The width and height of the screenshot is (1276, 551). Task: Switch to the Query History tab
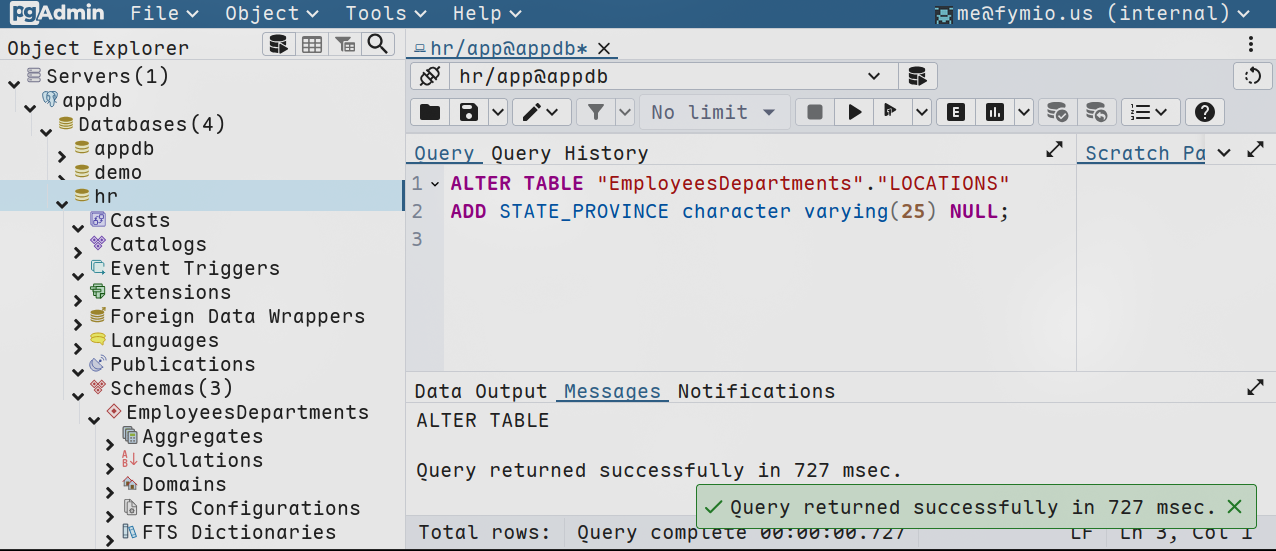pyautogui.click(x=569, y=153)
